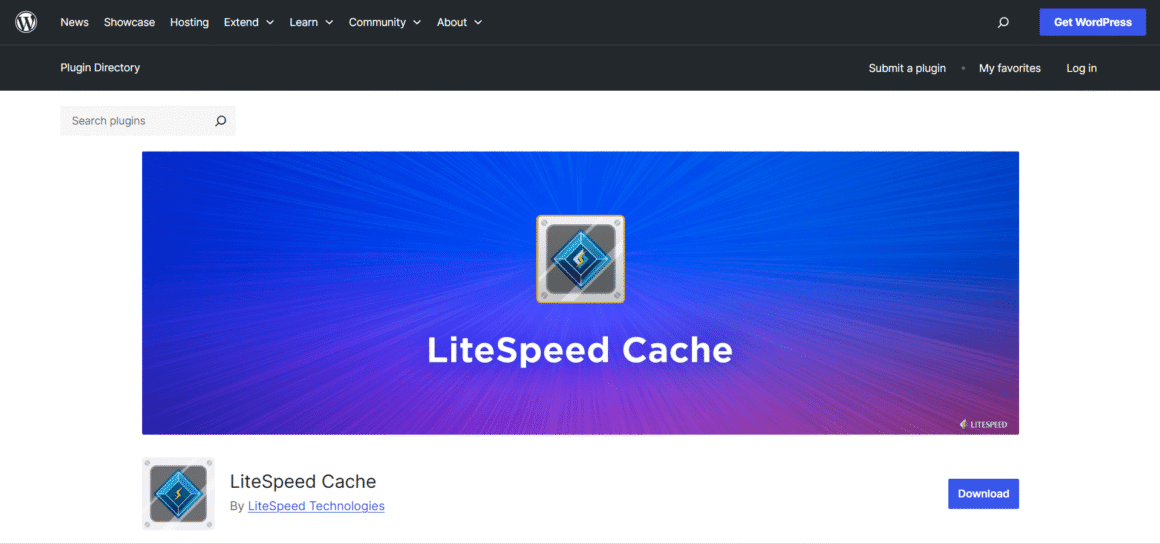
Task: Click the Log in link
Action: point(1082,68)
